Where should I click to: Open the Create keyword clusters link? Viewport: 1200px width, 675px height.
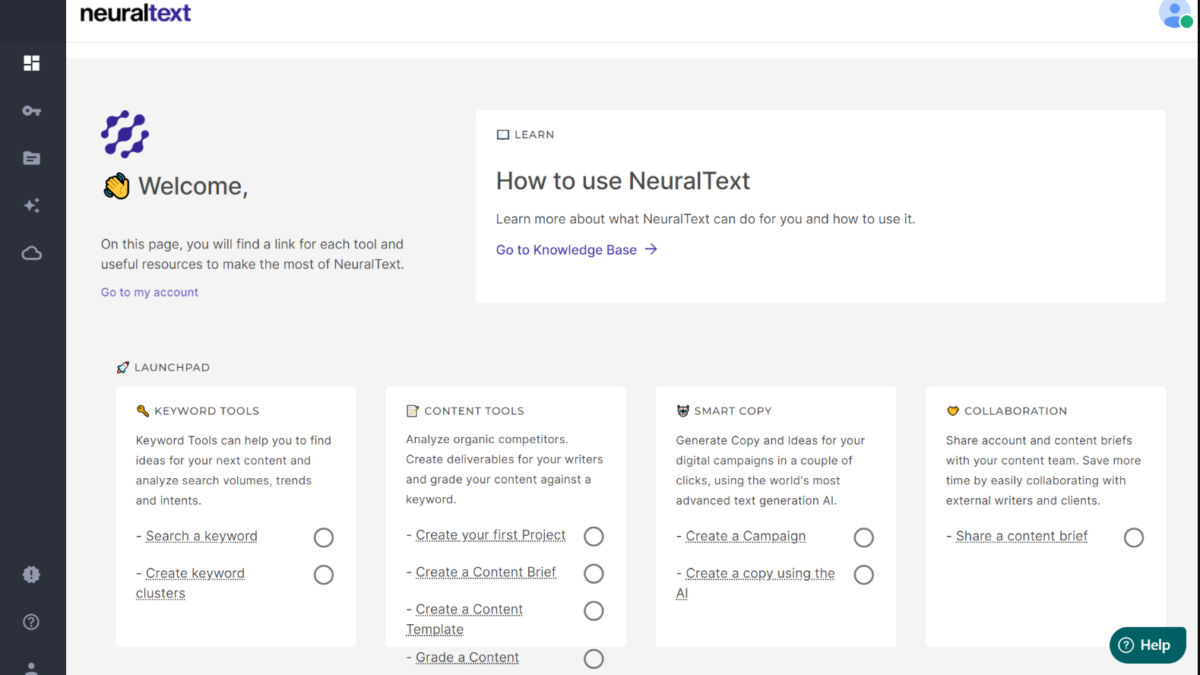coord(190,583)
